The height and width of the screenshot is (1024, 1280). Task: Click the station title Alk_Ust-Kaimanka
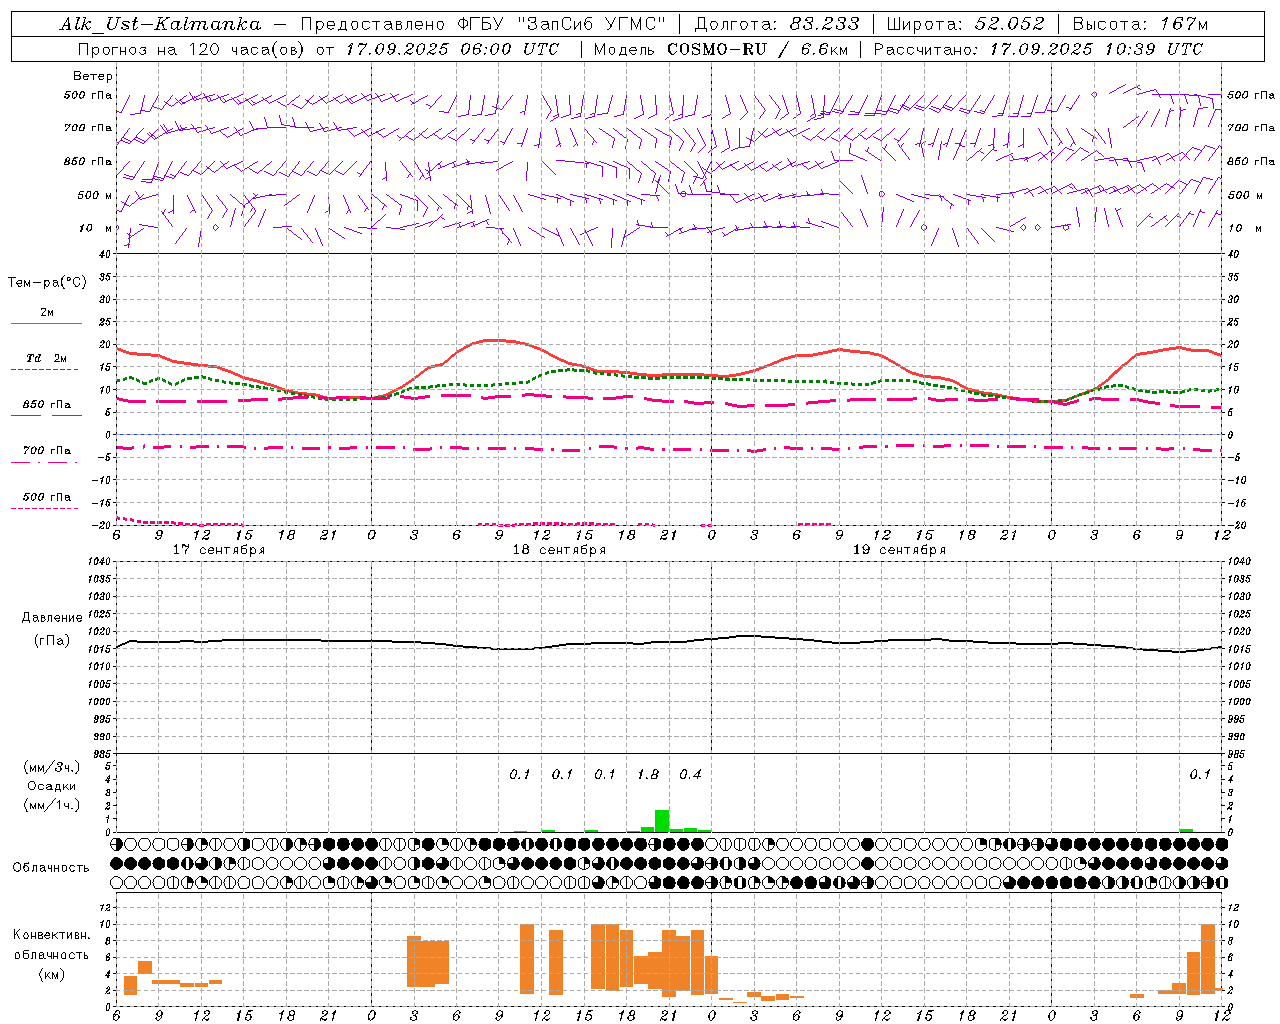160,24
